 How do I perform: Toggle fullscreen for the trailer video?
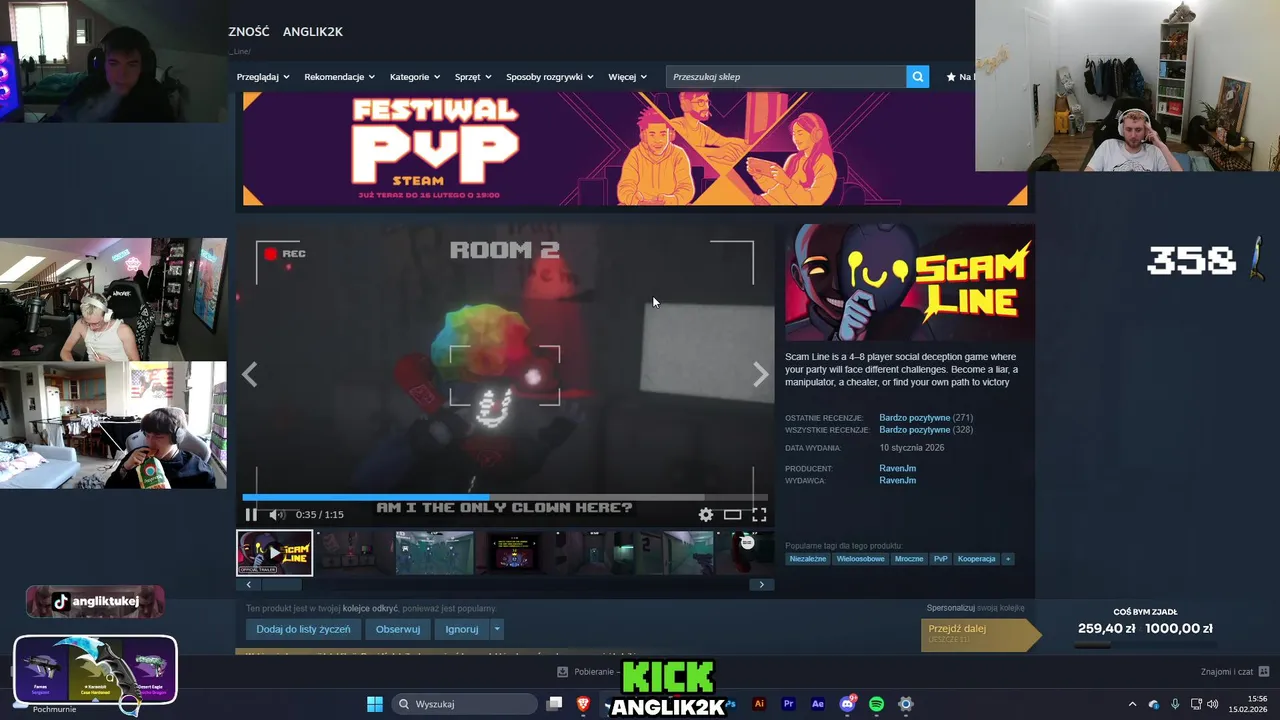(759, 515)
